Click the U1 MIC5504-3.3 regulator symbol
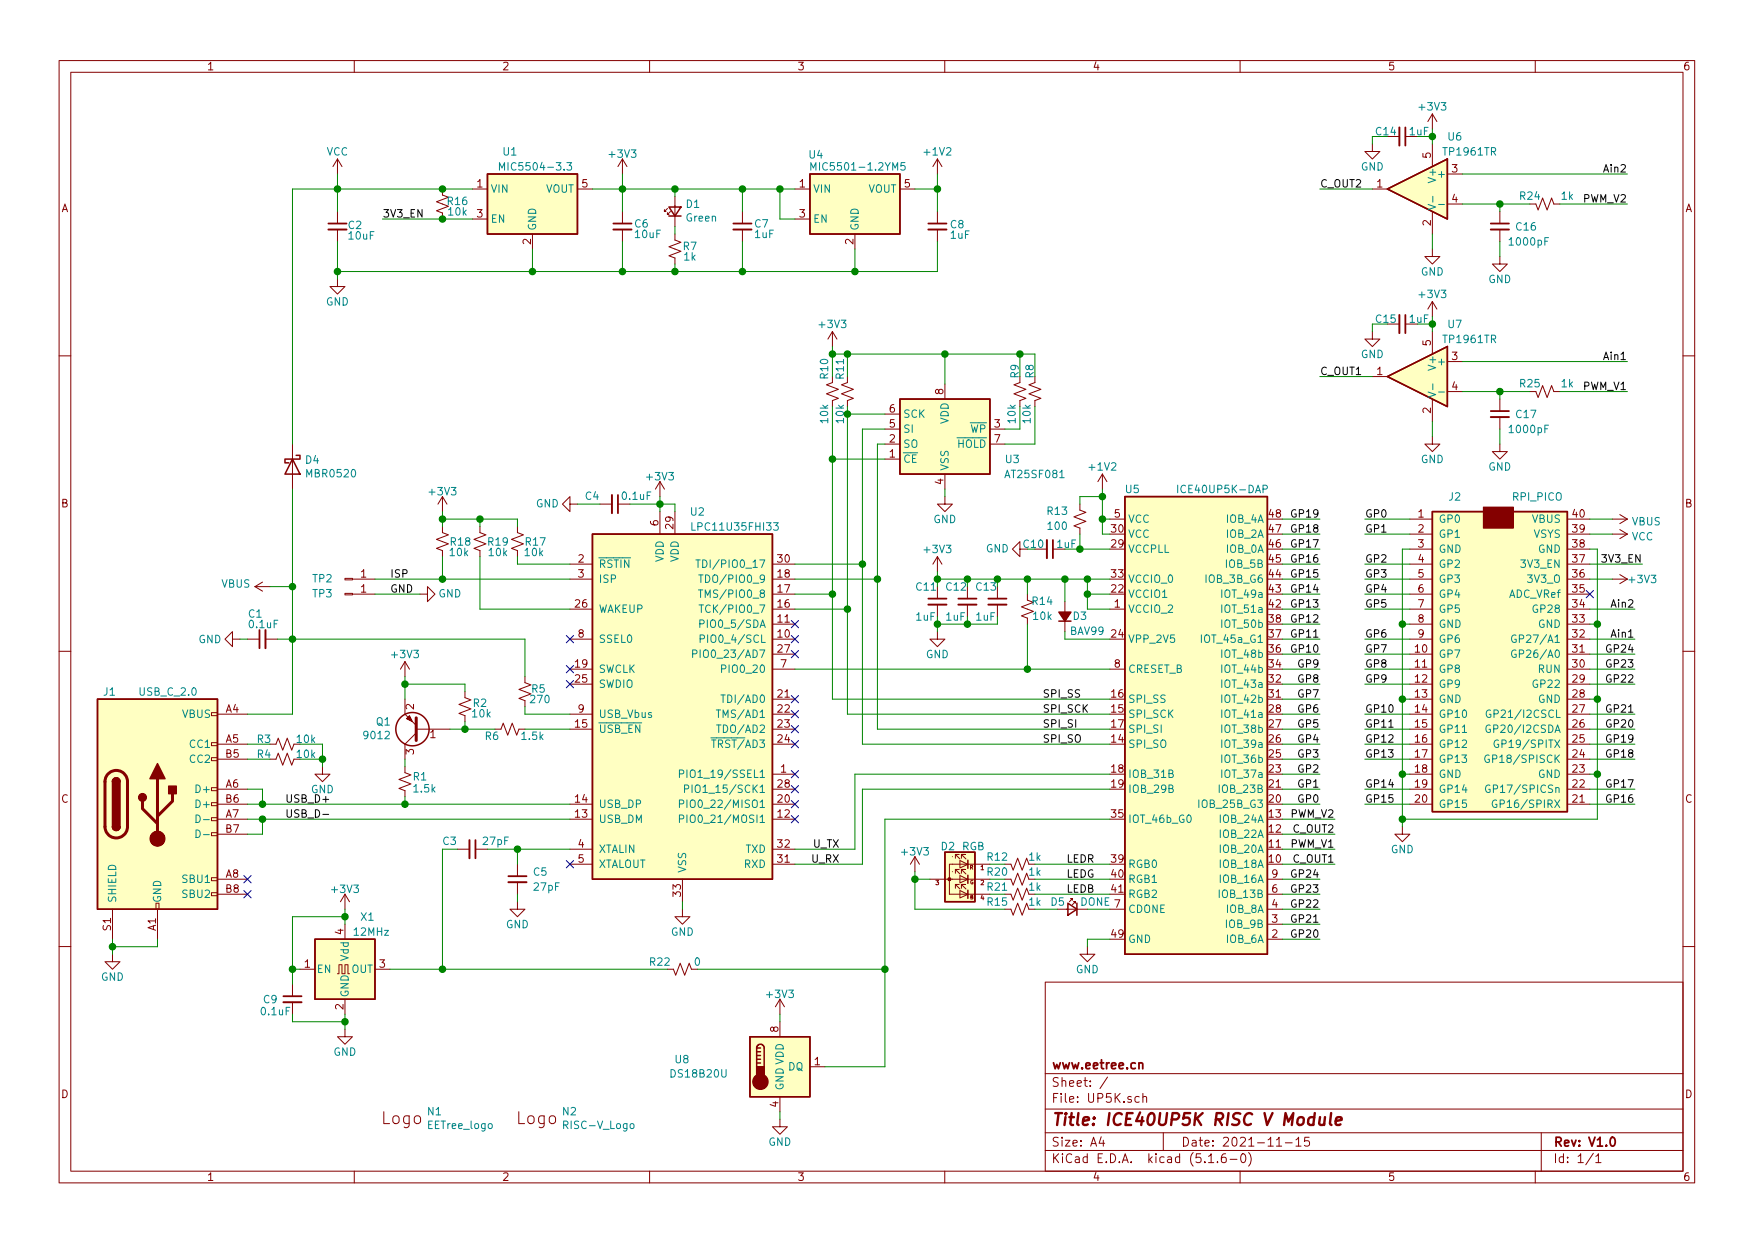 532,204
